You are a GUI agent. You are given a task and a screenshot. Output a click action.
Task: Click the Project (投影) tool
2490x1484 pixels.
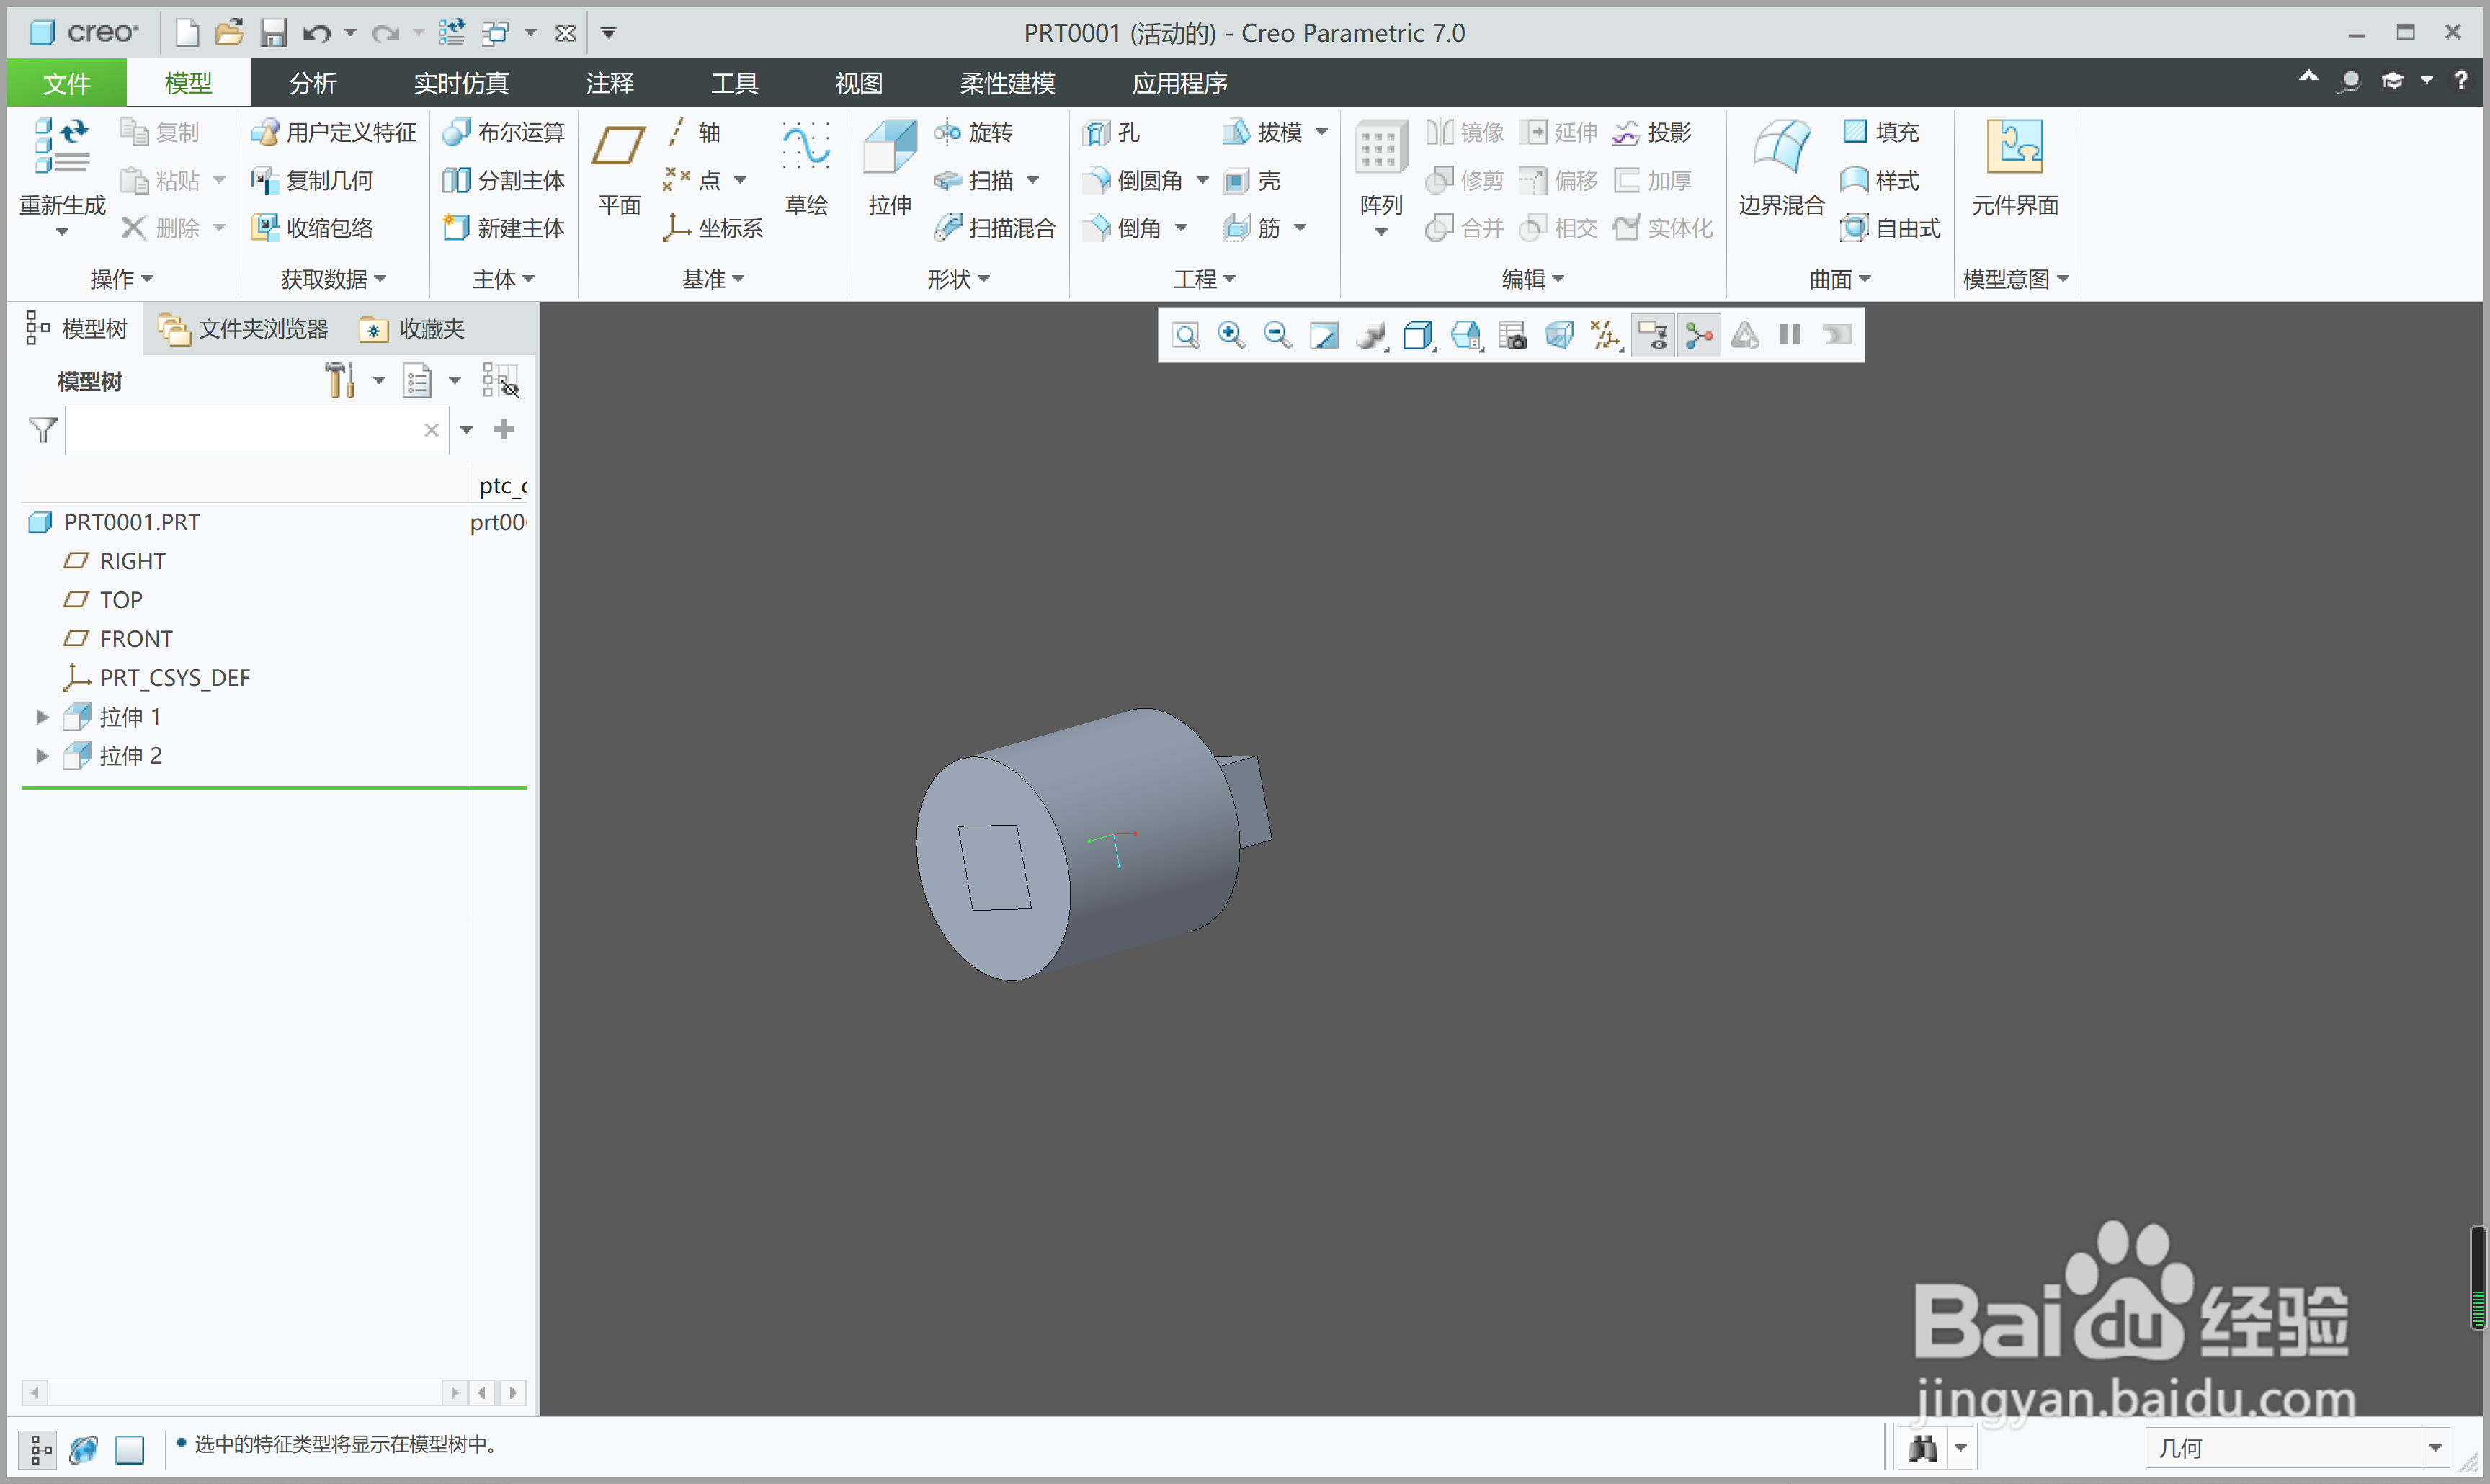tap(1652, 132)
